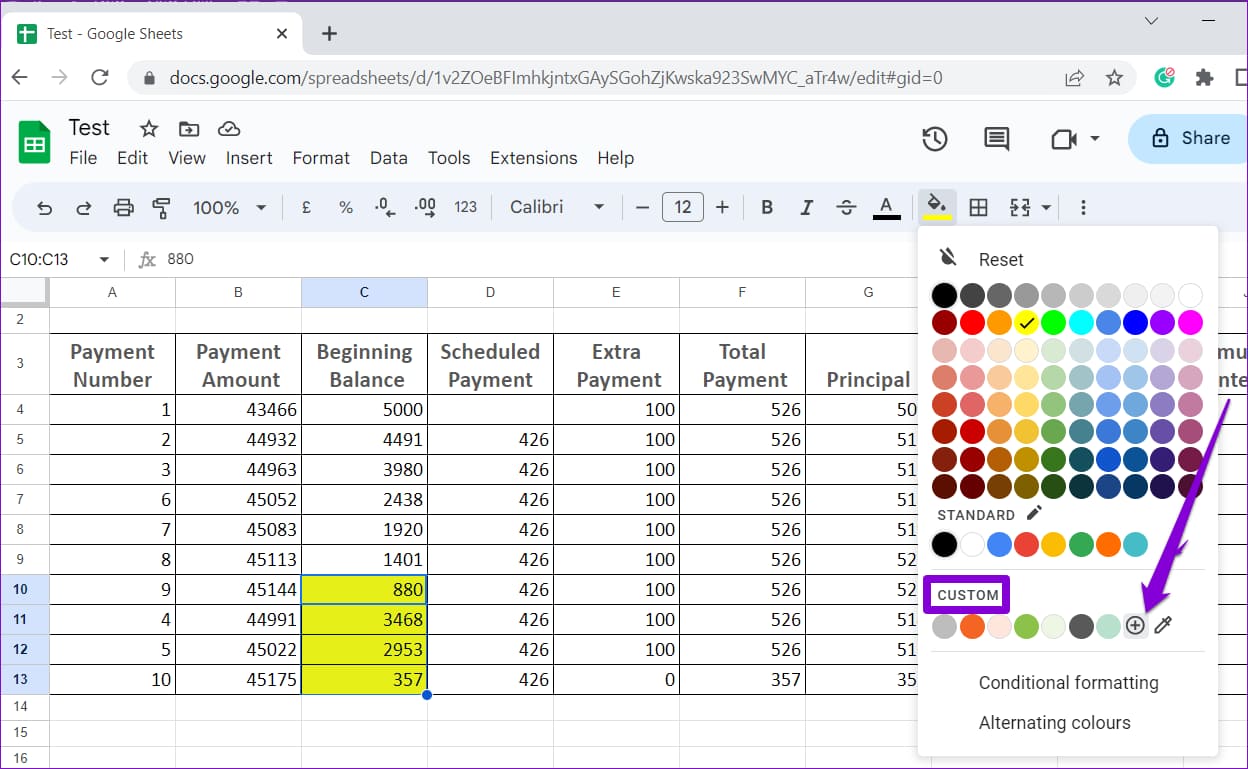
Task: Open the comments speech bubble icon
Action: click(x=996, y=139)
